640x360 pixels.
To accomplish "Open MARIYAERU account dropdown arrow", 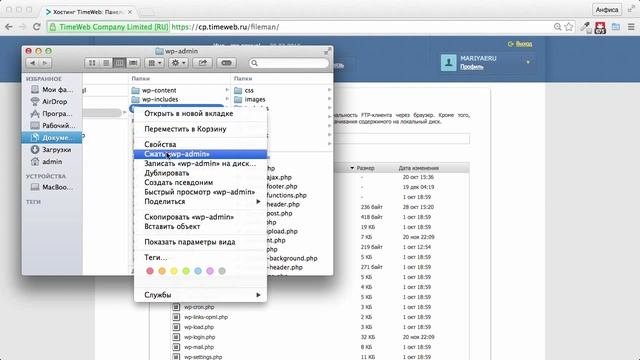I will click(528, 62).
